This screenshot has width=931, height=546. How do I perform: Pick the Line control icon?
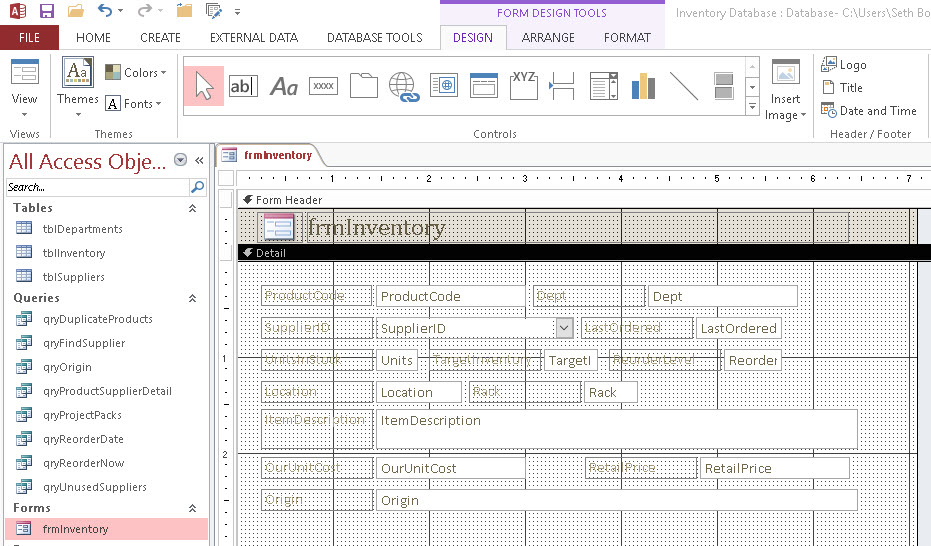click(684, 86)
